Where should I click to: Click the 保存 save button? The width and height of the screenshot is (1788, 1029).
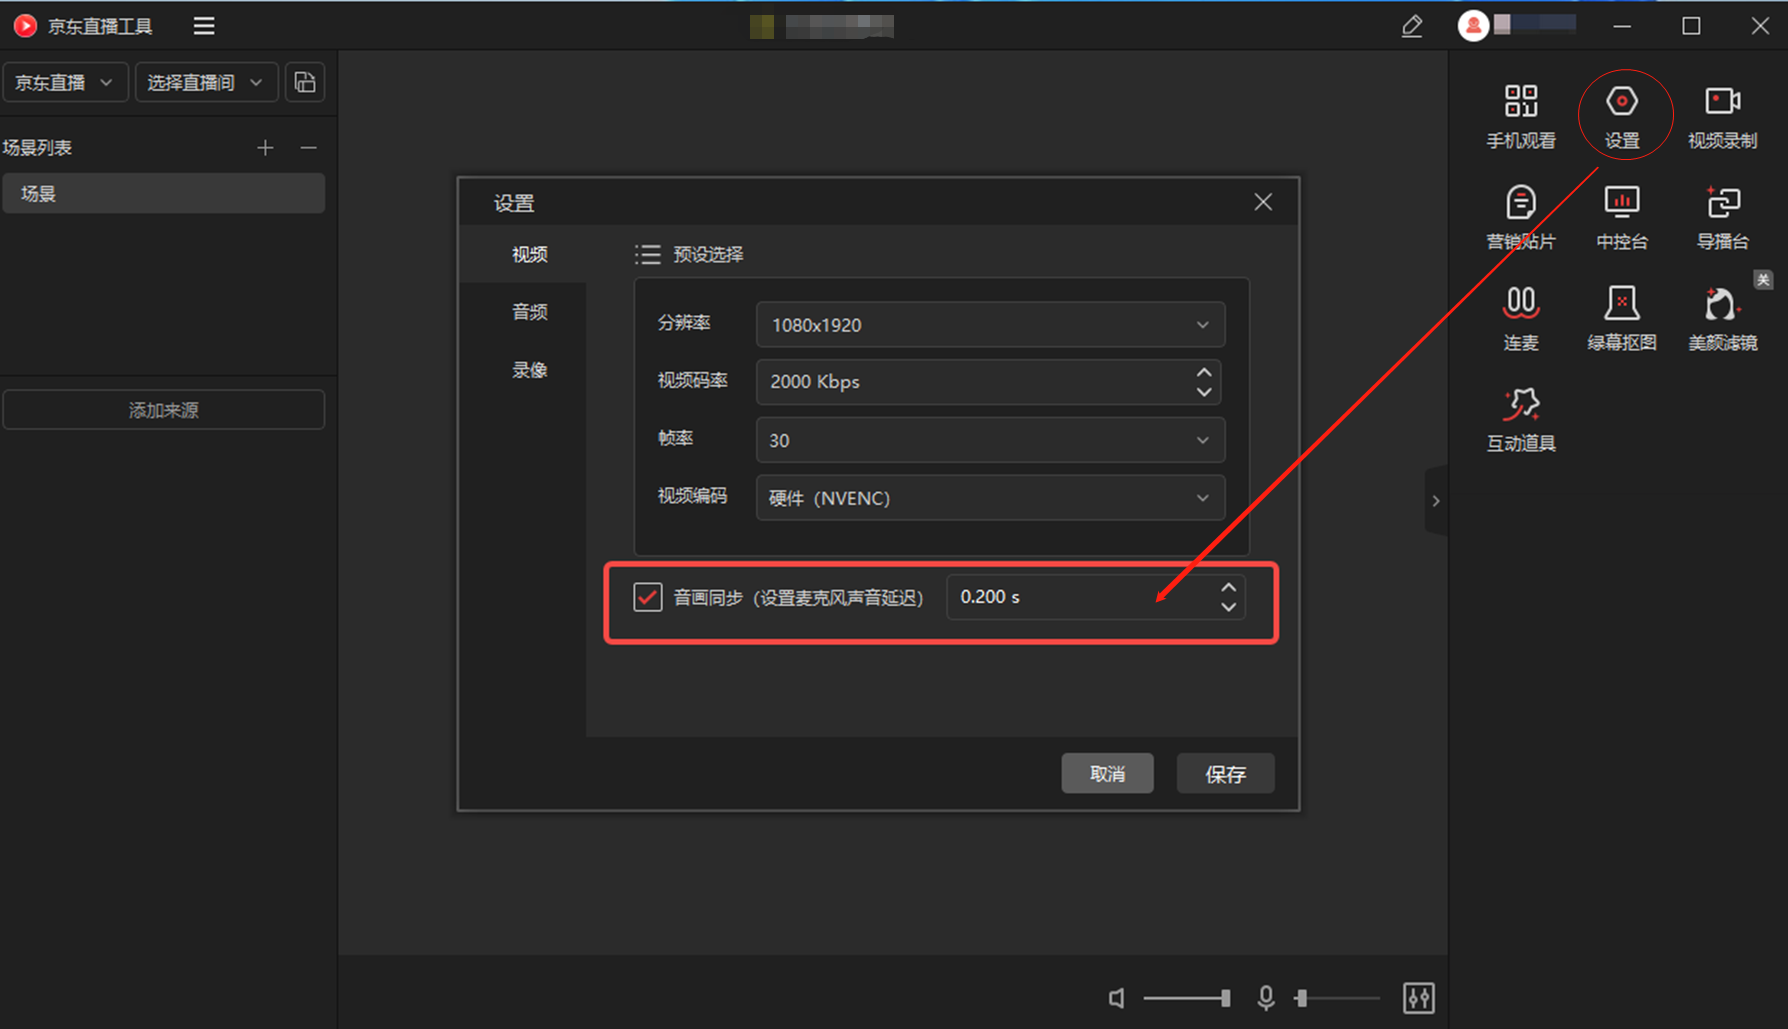[x=1225, y=773]
